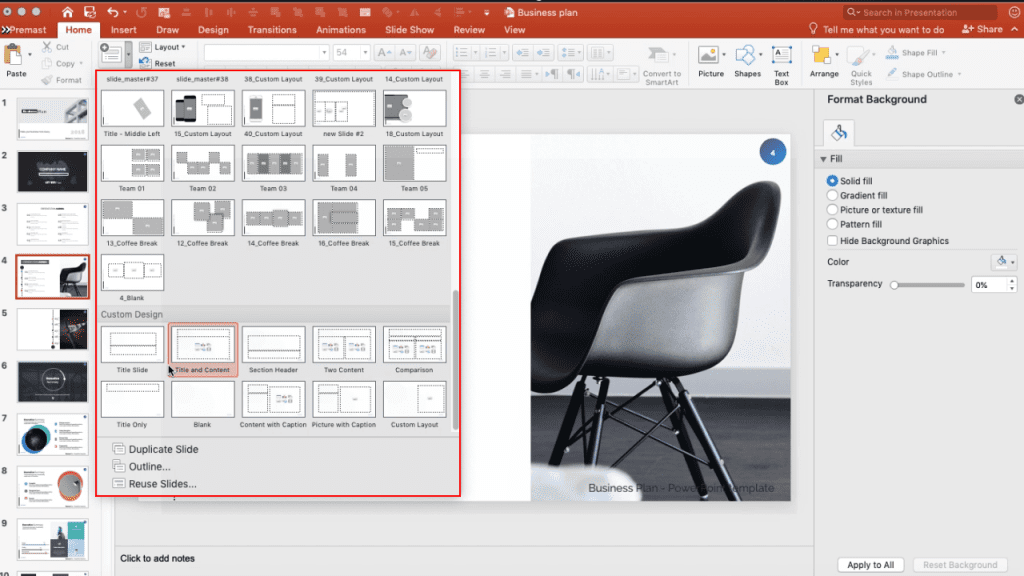
Task: Collapse the Fill section expander
Action: coord(826,158)
